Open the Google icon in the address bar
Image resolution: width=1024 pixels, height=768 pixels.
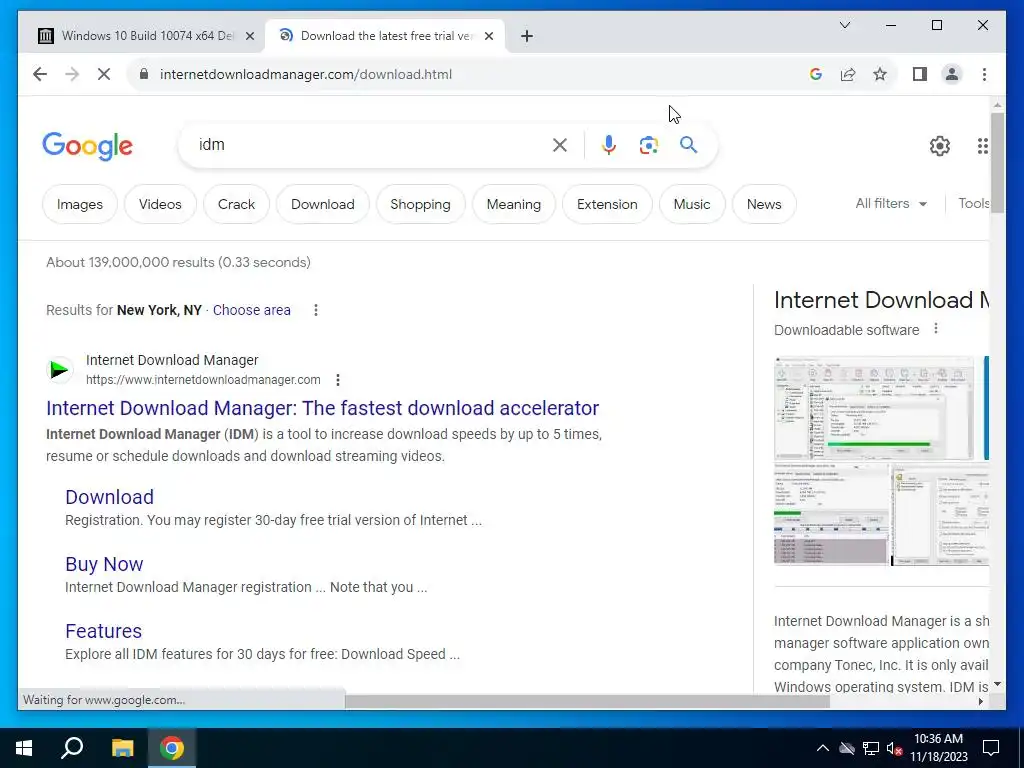(816, 74)
